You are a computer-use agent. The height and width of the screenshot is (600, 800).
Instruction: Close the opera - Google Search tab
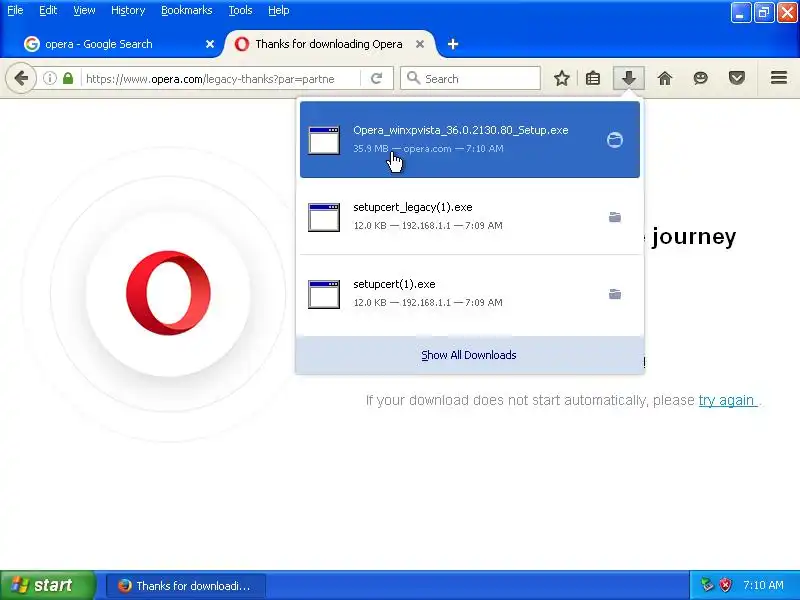click(x=210, y=44)
